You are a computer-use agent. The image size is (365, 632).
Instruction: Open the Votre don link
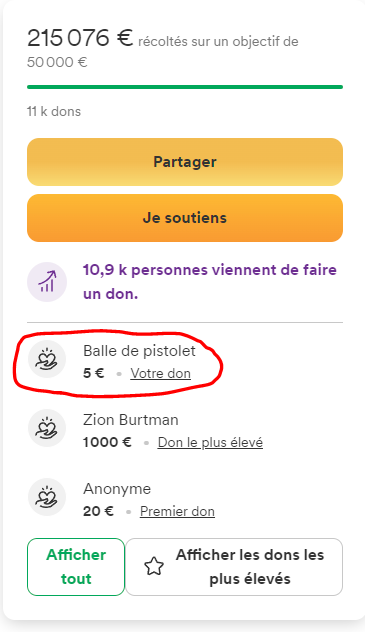[x=160, y=374]
